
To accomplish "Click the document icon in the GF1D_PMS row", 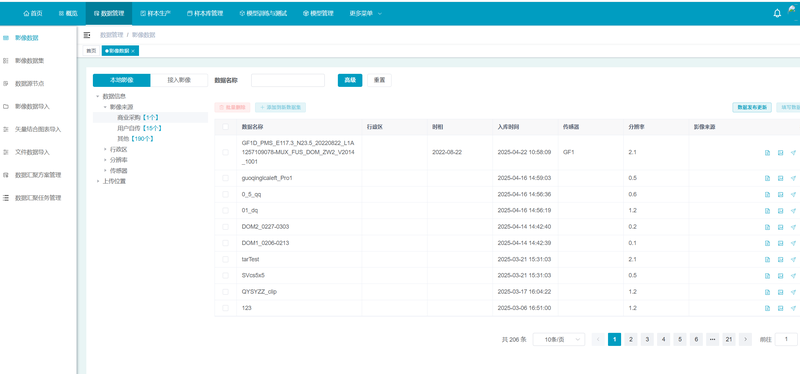I will [767, 153].
